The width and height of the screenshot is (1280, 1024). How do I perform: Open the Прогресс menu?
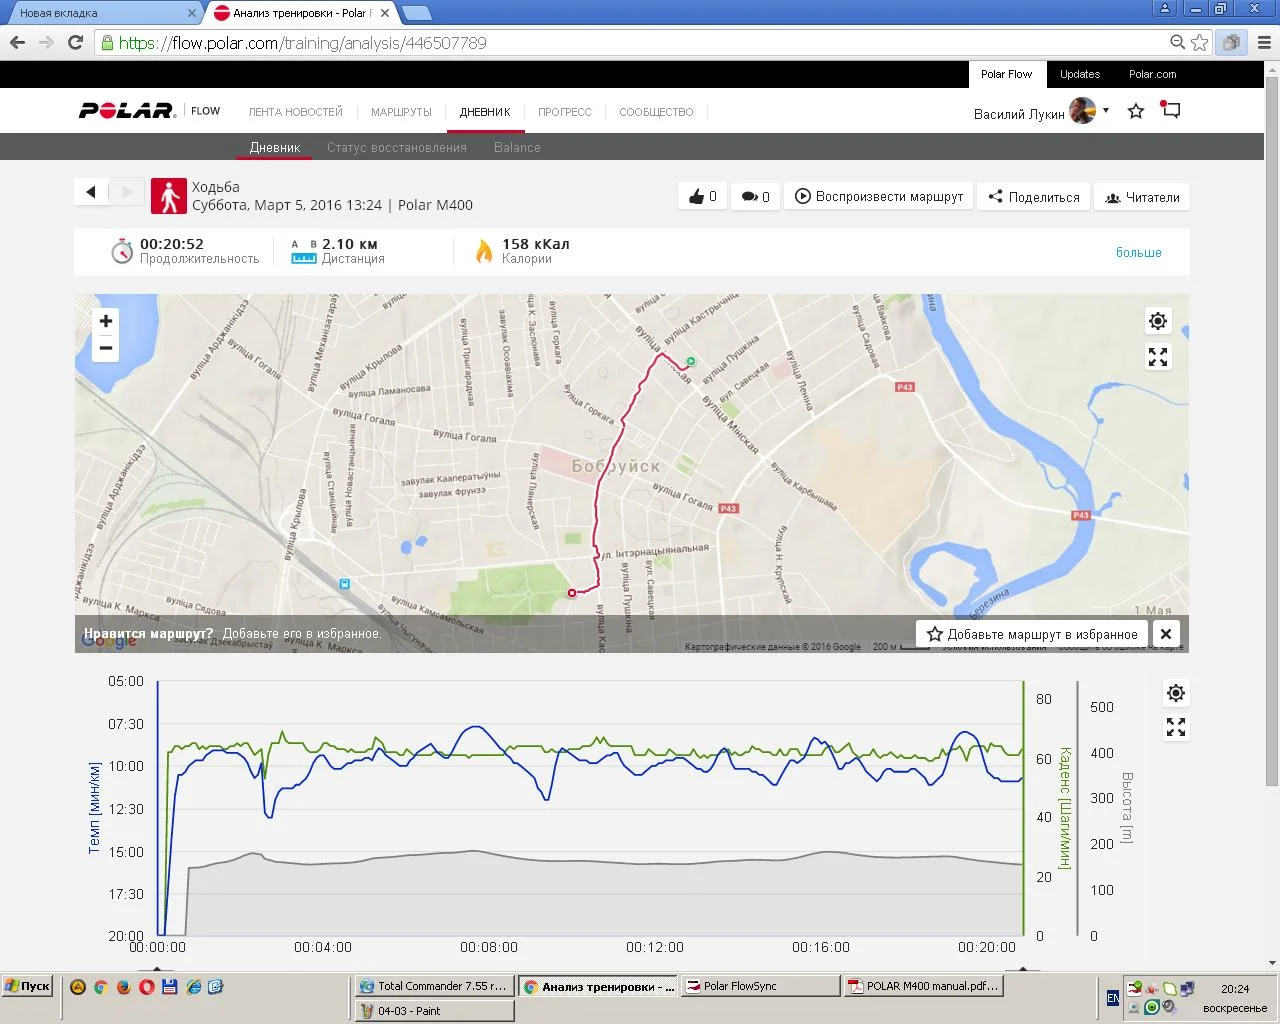(x=564, y=112)
